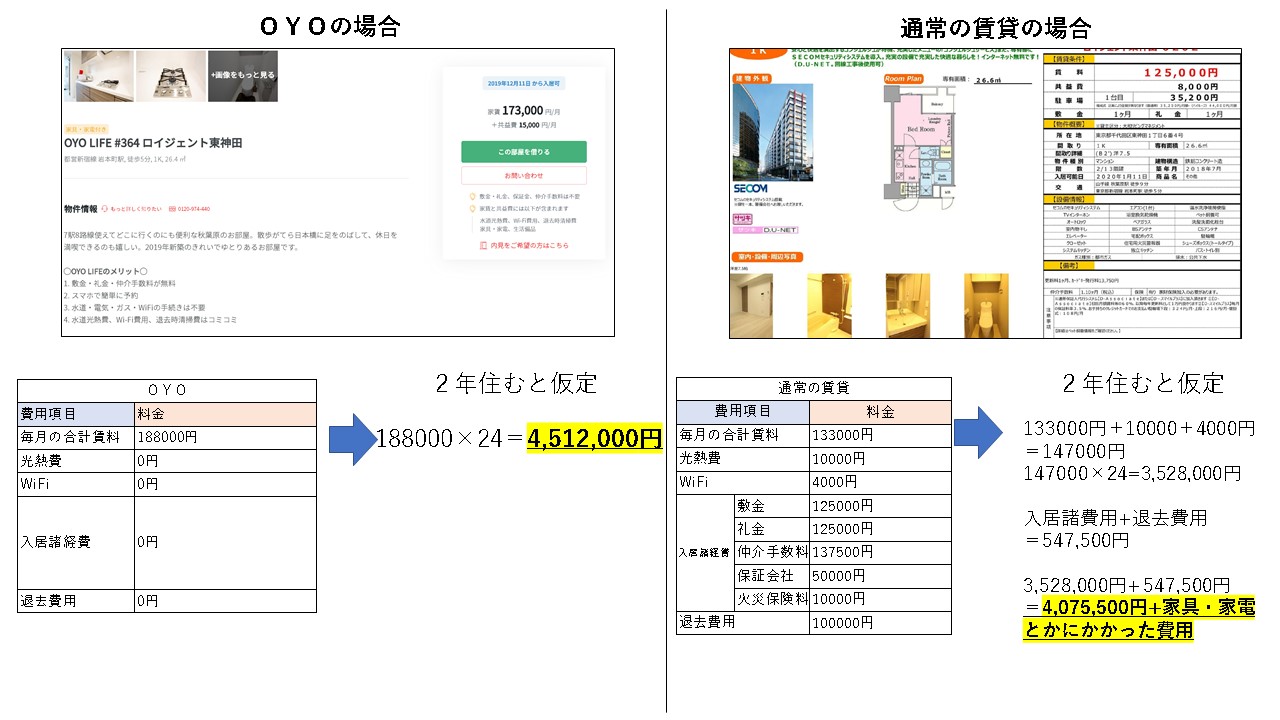Screen dimensions: 1280x720
Task: Select the kitchen counter photo thumbnail
Action: click(99, 75)
